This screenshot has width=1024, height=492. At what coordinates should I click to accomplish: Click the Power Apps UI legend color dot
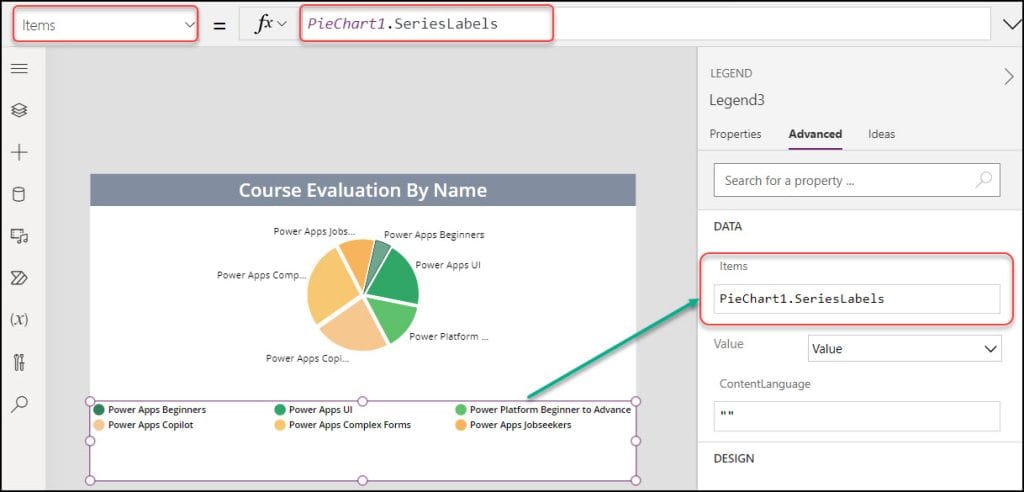(x=280, y=410)
